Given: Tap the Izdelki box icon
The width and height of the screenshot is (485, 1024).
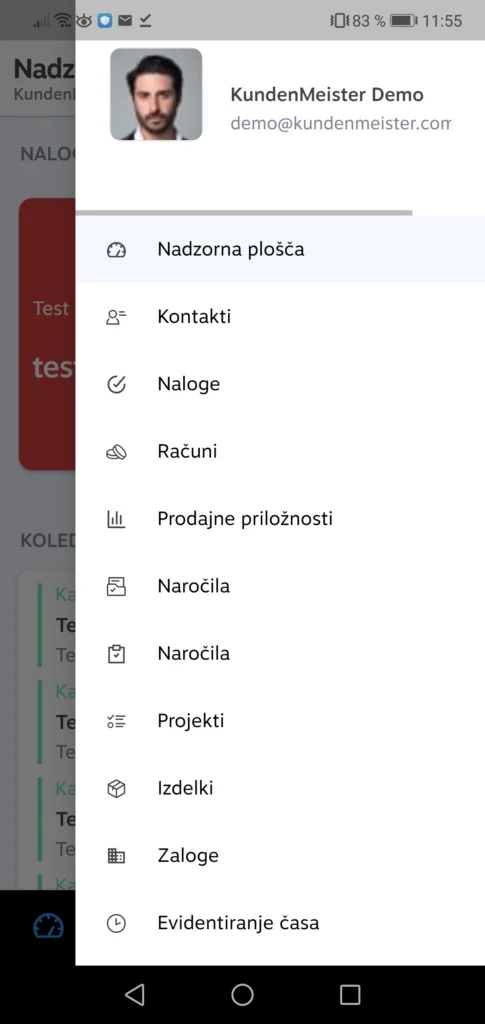Looking at the screenshot, I should [x=116, y=788].
